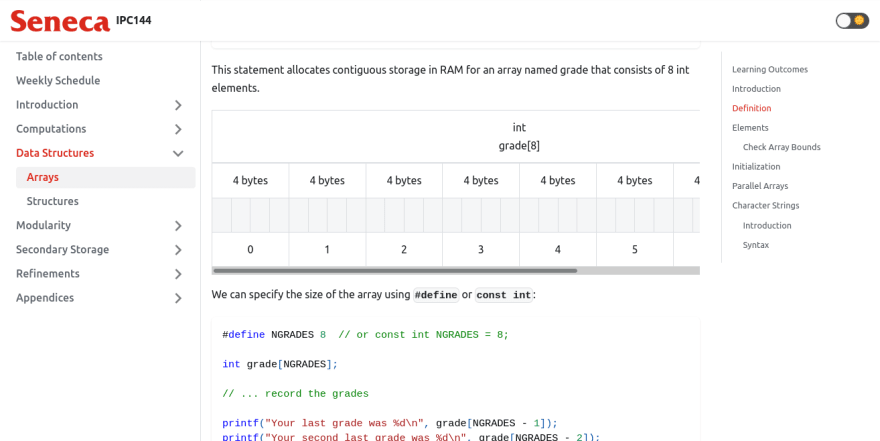Screen dimensions: 880x441
Task: Click the comment '// ... record the grades'
Action: pos(295,394)
